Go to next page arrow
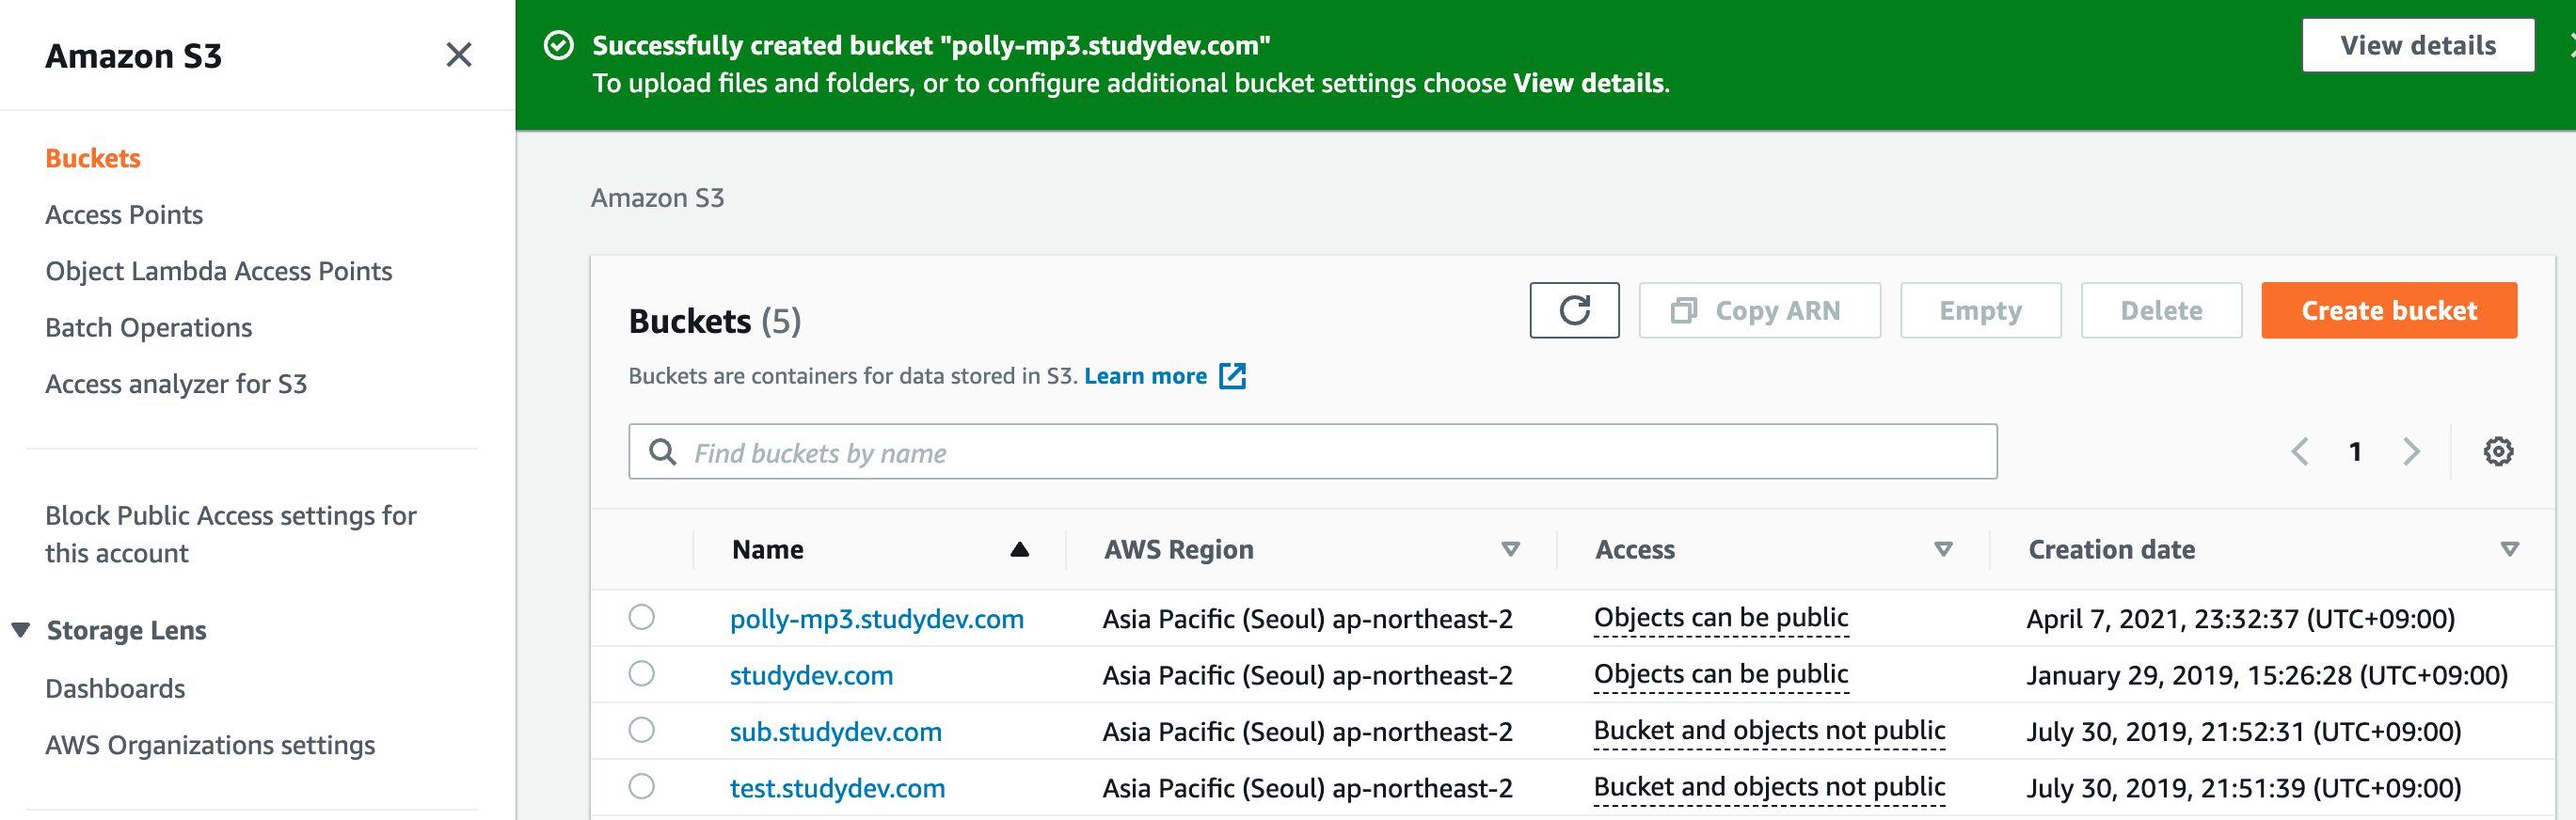This screenshot has height=820, width=2576. coord(2411,452)
